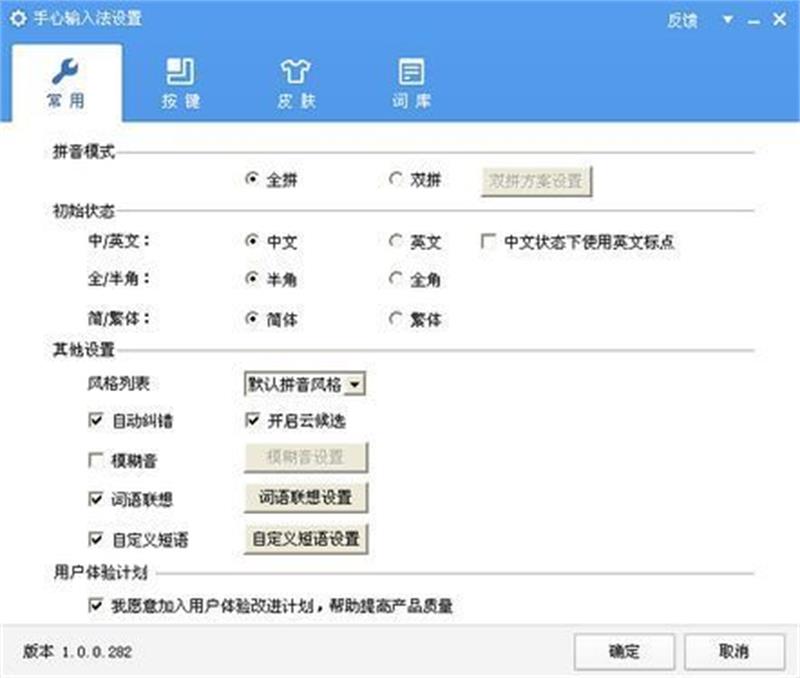Screen dimensions: 800x678
Task: Select 英文 as initial language
Action: click(x=395, y=241)
